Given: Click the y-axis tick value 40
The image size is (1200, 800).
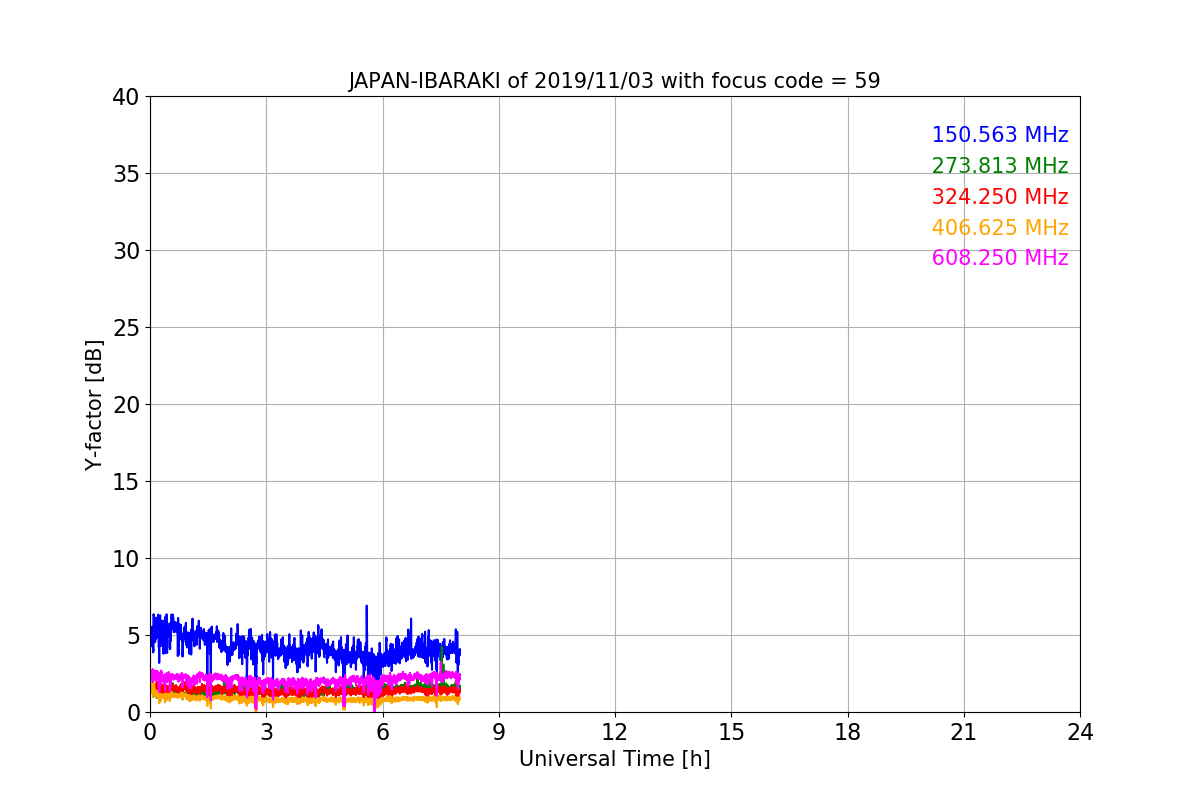Looking at the screenshot, I should [x=126, y=97].
